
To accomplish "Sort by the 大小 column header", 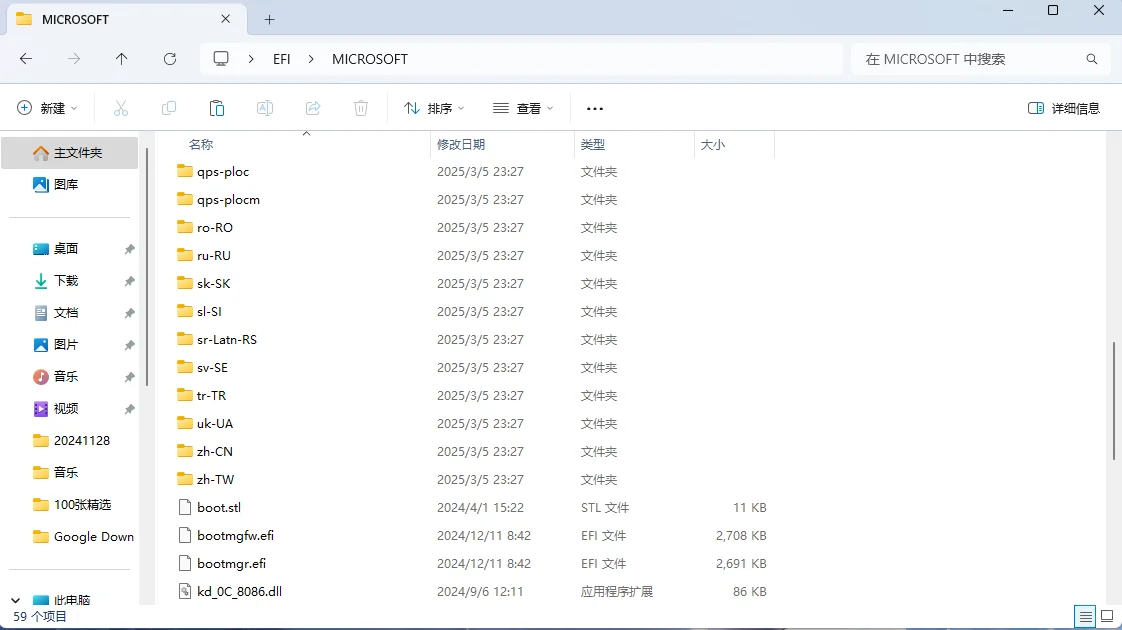I will coord(712,145).
